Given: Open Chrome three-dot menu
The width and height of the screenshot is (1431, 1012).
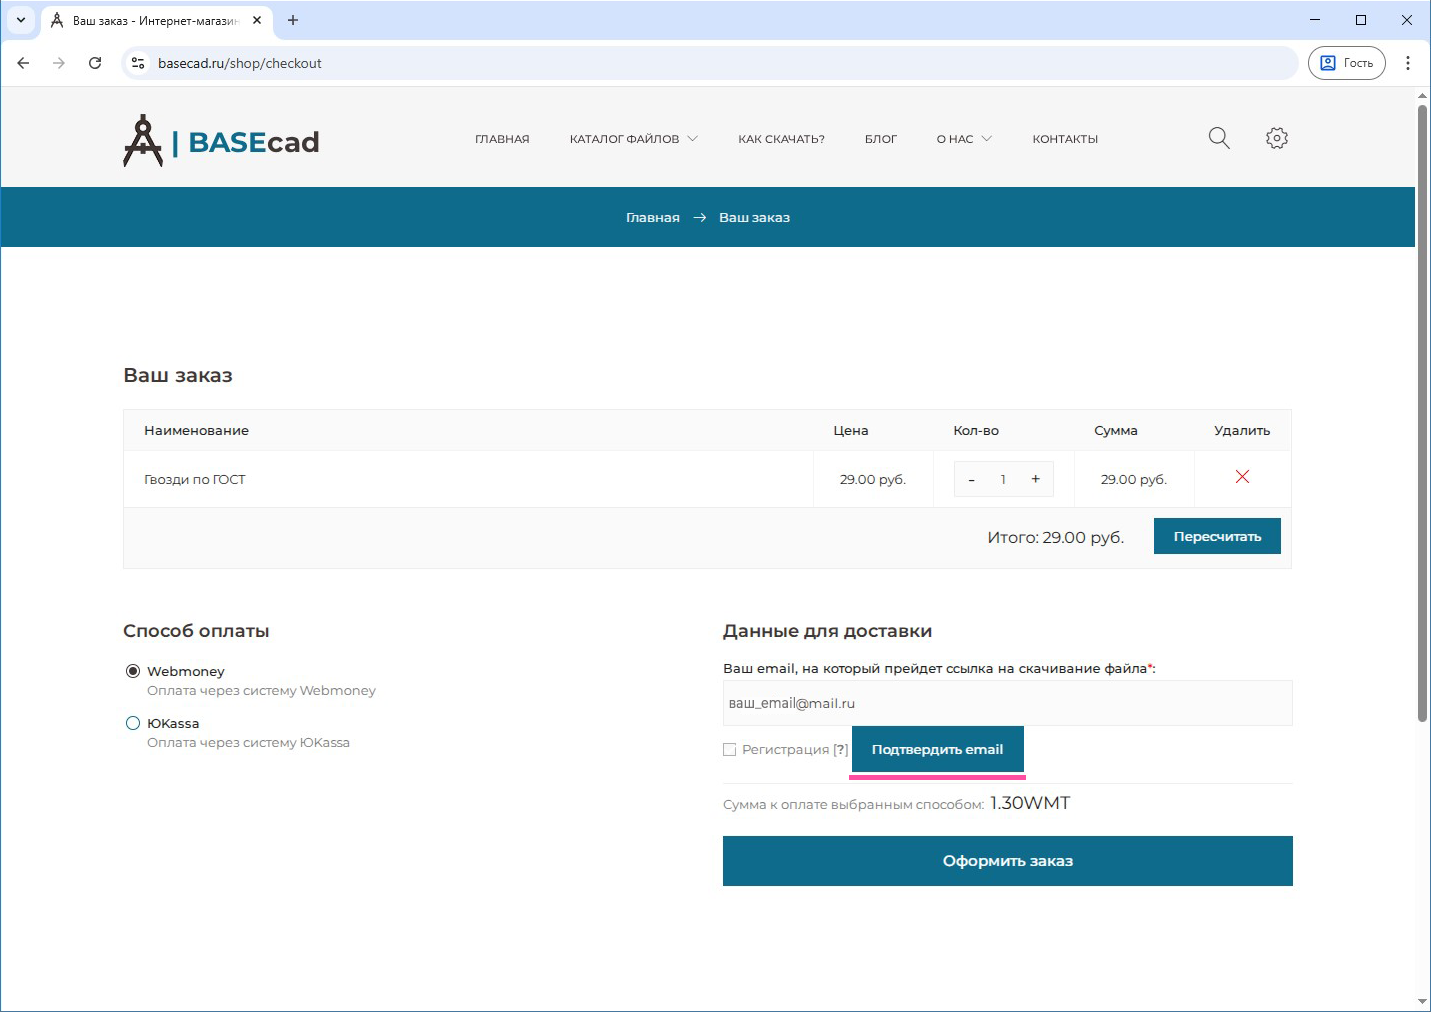Looking at the screenshot, I should (1407, 63).
